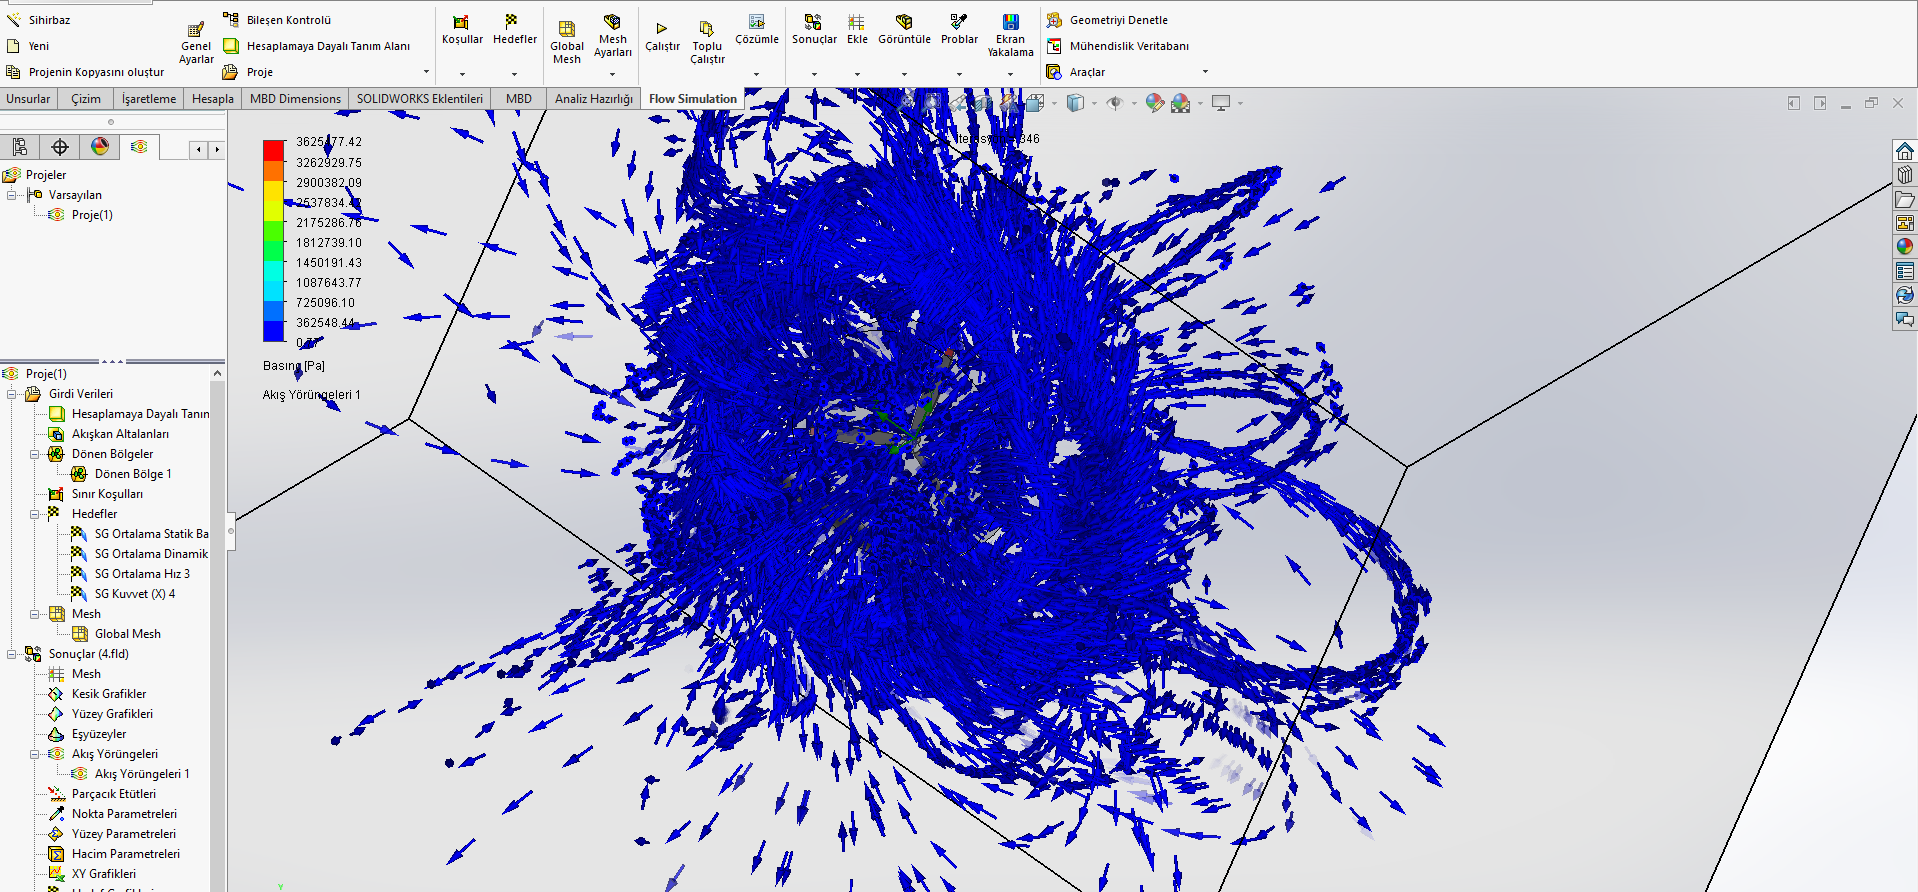Click the Ekran Yakalama capture icon
1918x892 pixels.
coord(1010,22)
